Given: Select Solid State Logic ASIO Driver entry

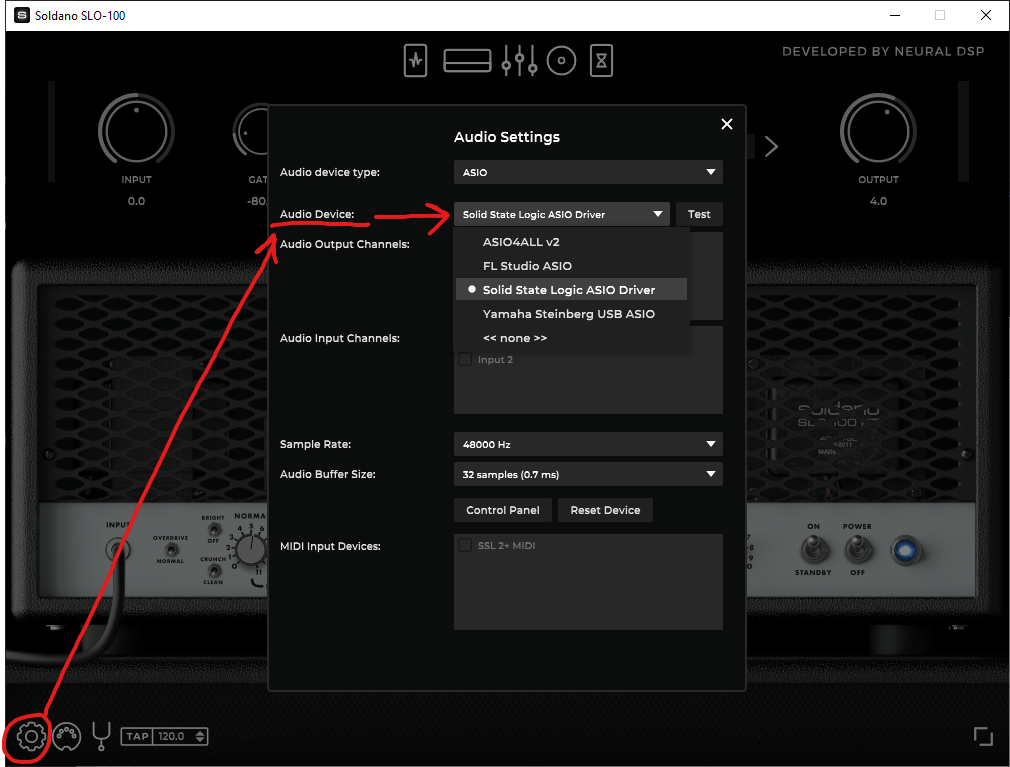Looking at the screenshot, I should click(571, 290).
